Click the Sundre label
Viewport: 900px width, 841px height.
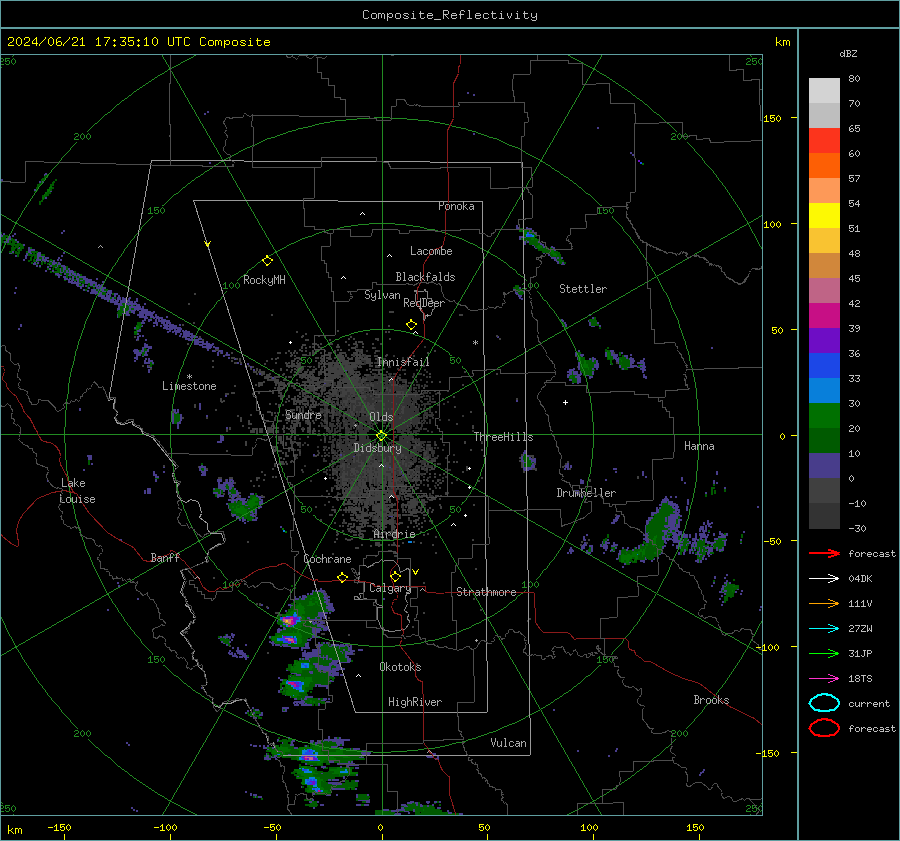pos(303,414)
